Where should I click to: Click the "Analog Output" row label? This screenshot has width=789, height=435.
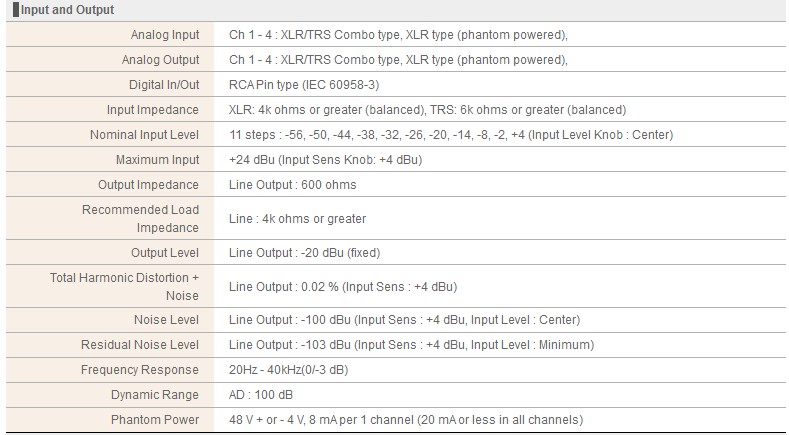coord(160,60)
